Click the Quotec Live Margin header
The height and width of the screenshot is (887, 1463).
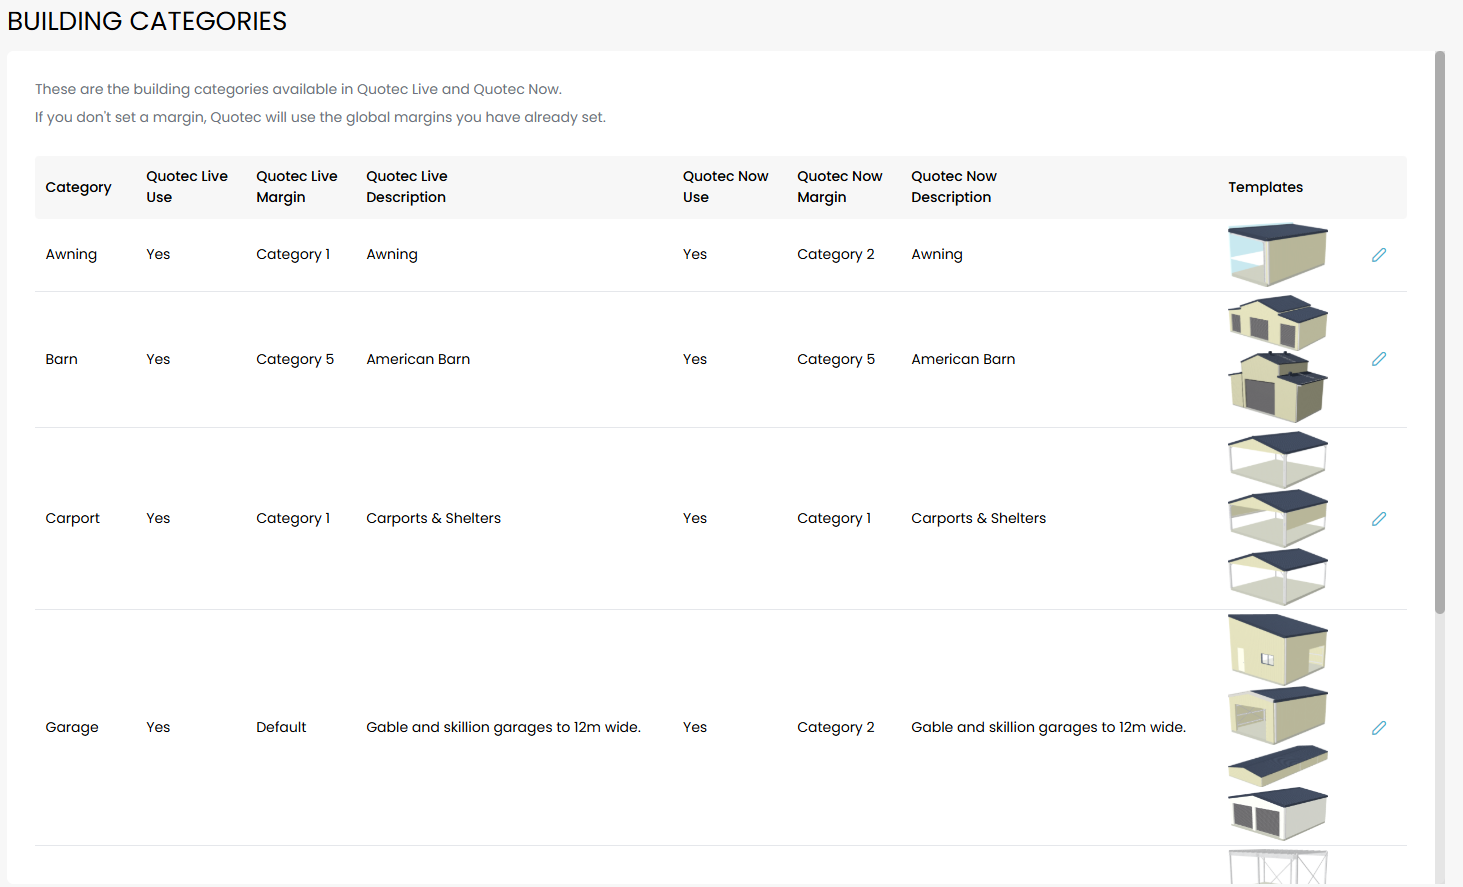(296, 187)
